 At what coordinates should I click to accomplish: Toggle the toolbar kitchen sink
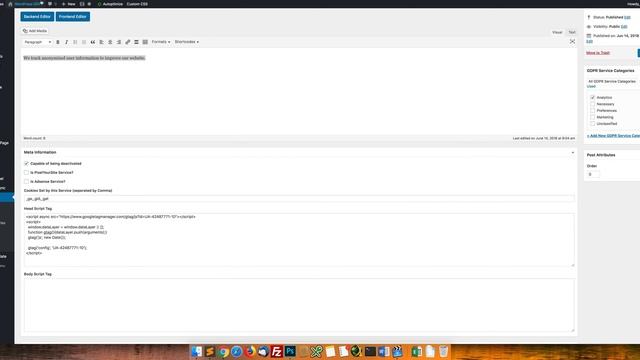tap(145, 42)
